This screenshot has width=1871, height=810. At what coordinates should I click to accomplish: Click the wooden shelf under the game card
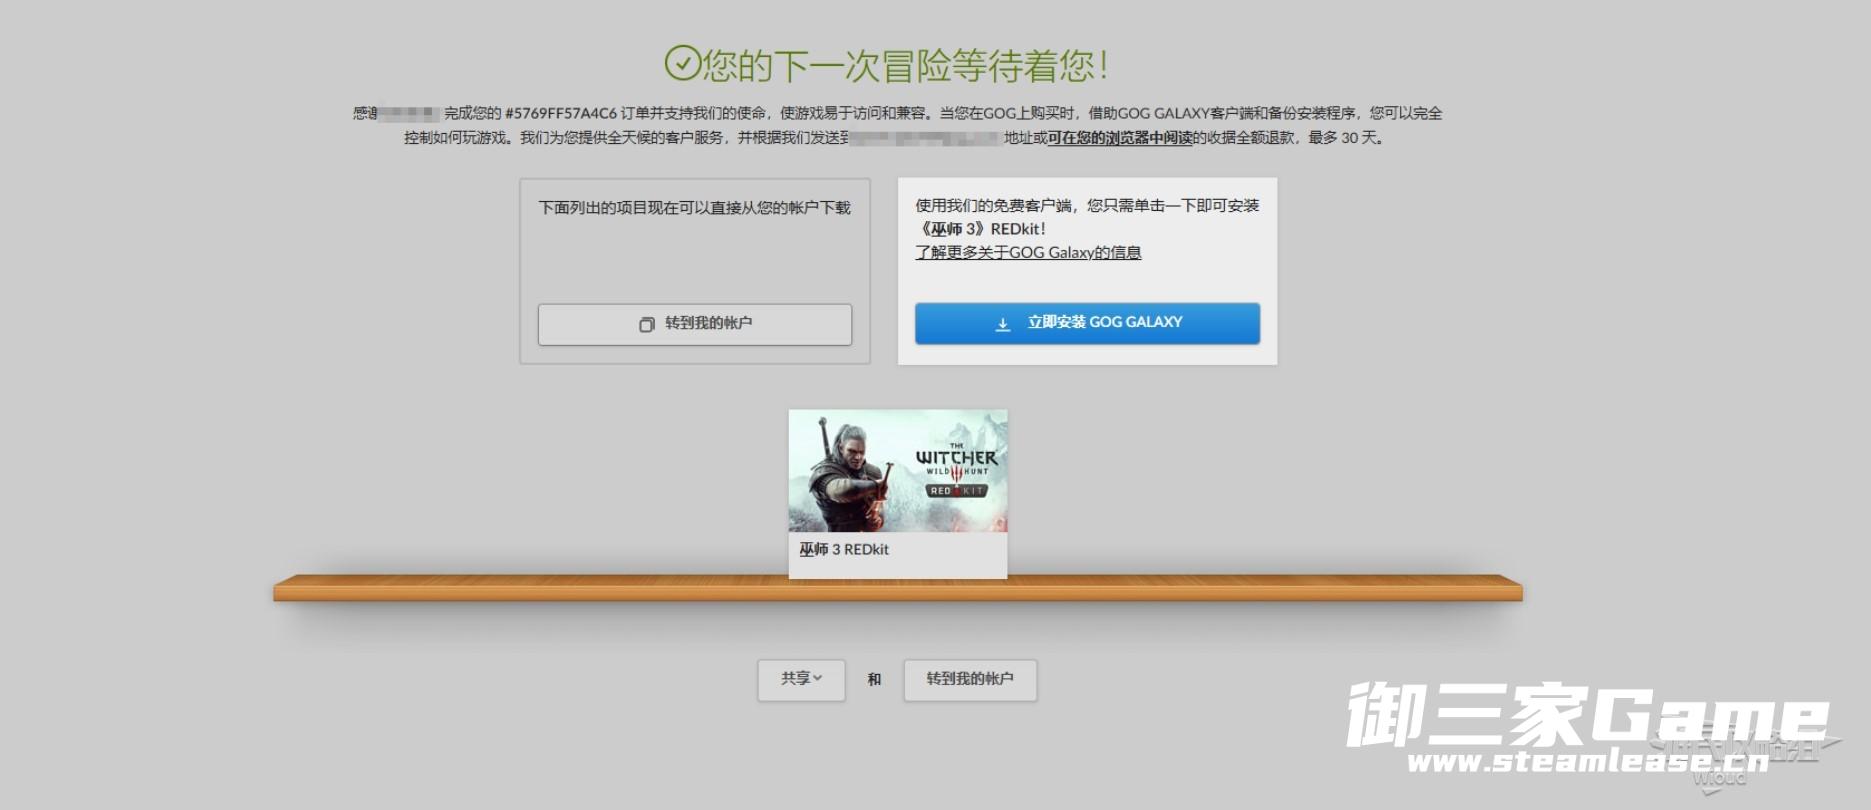pyautogui.click(x=500, y=588)
